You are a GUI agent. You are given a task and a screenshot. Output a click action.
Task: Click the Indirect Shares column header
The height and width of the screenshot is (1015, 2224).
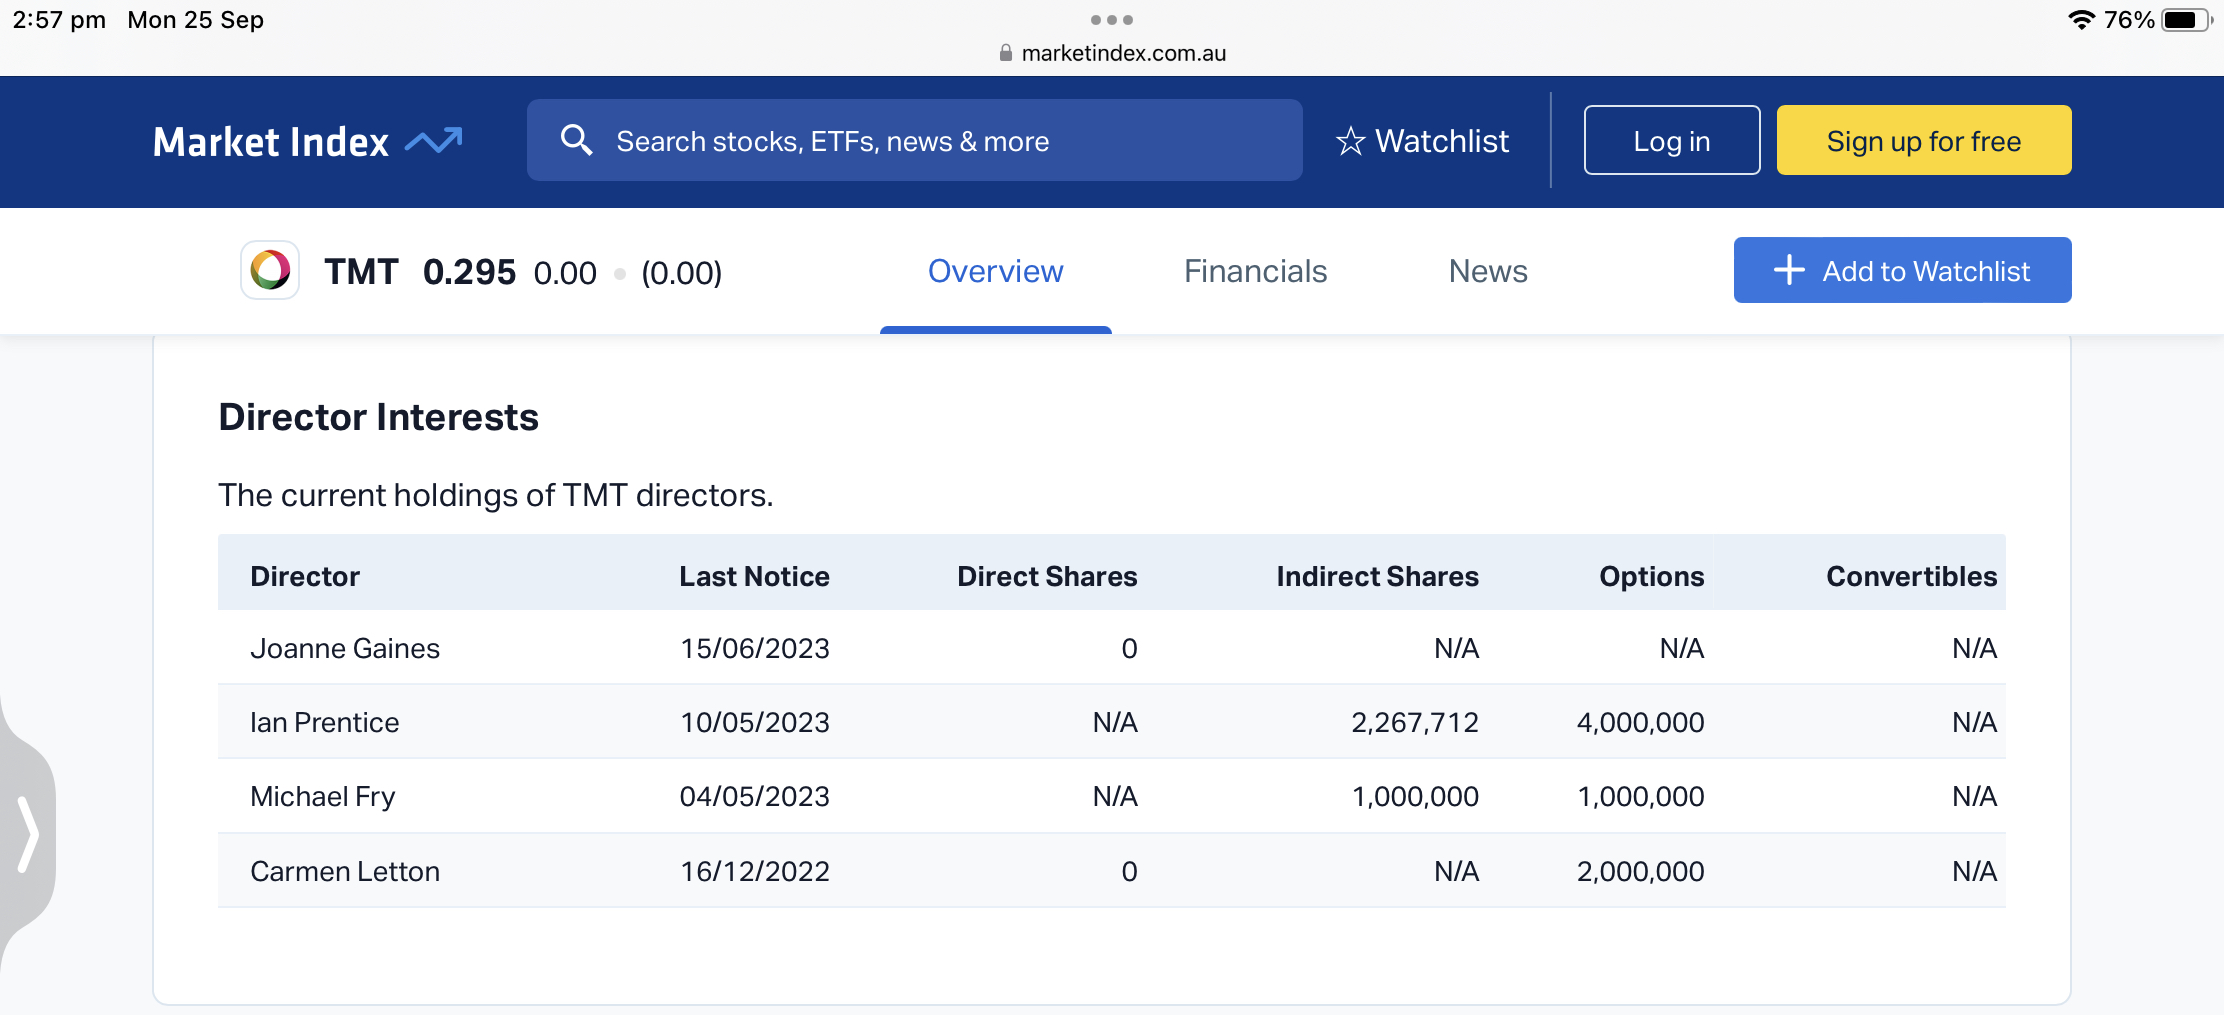pos(1377,576)
